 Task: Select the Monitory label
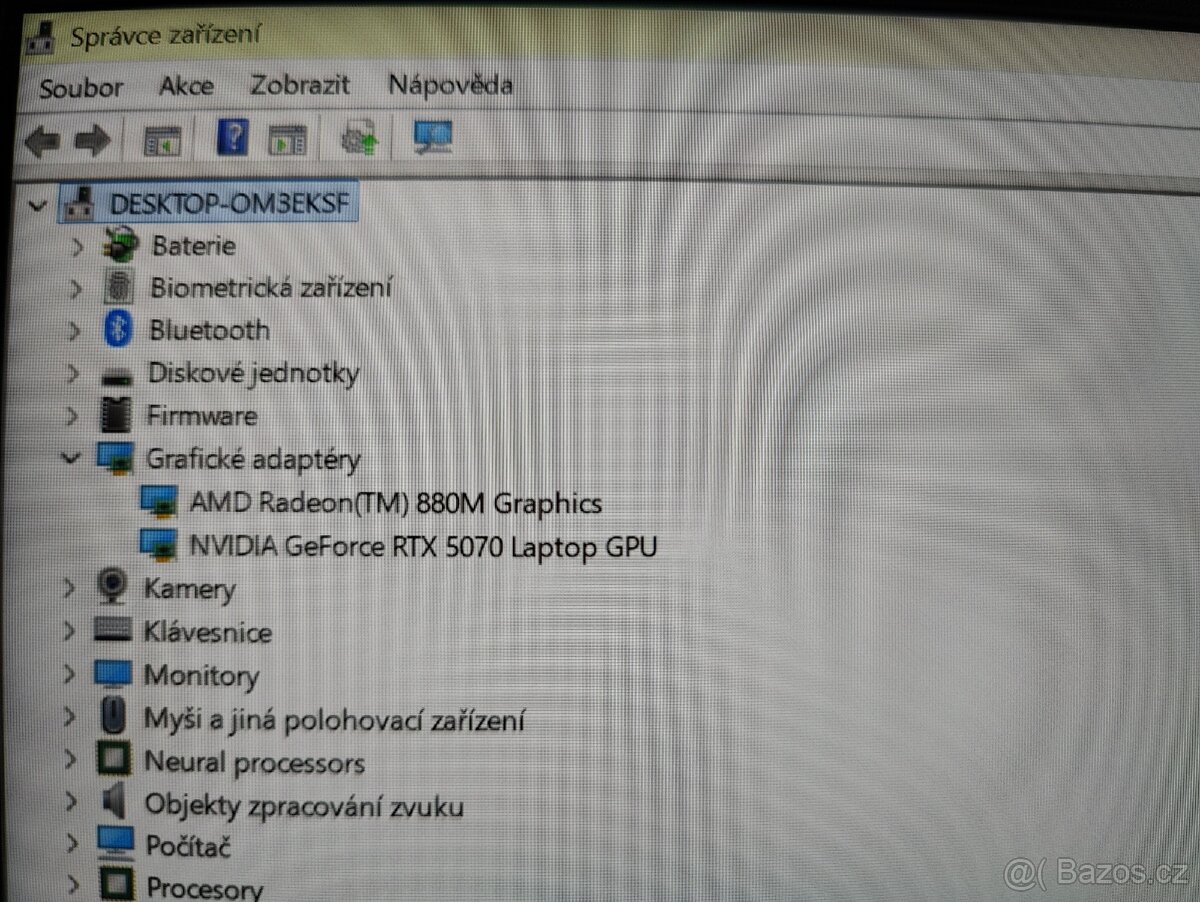coord(201,676)
